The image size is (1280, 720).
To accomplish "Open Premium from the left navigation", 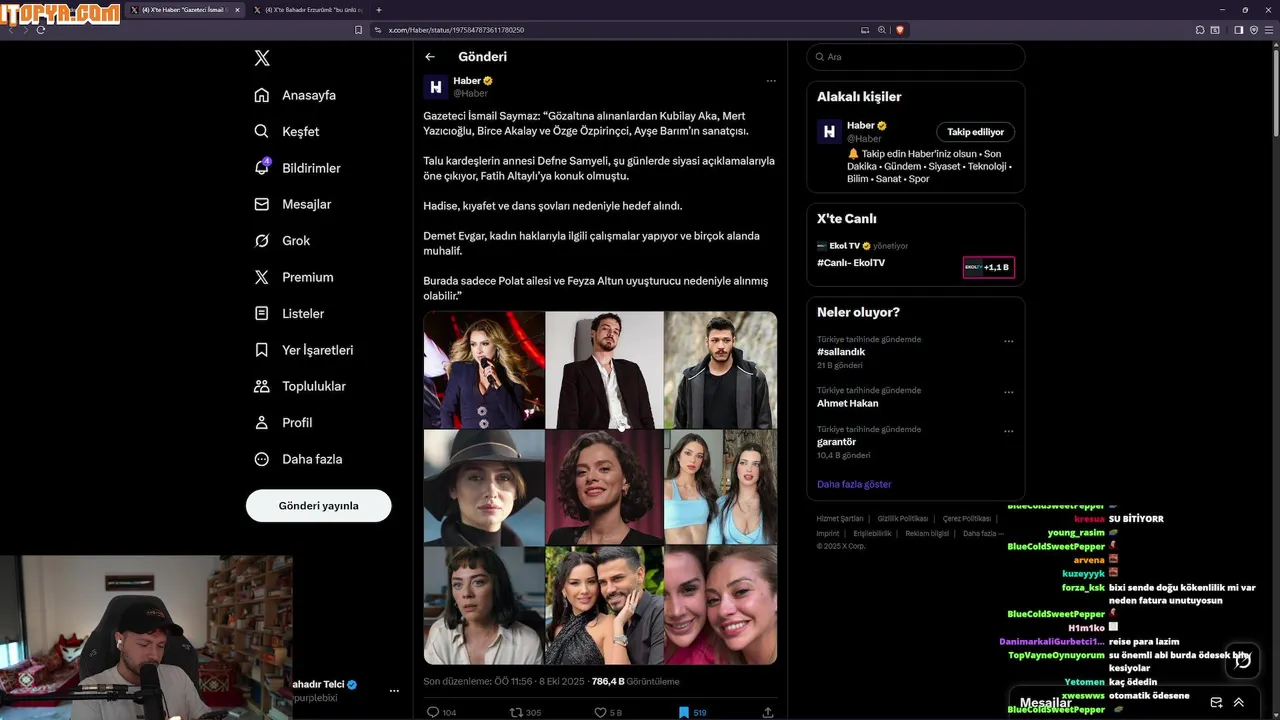I will (293, 277).
